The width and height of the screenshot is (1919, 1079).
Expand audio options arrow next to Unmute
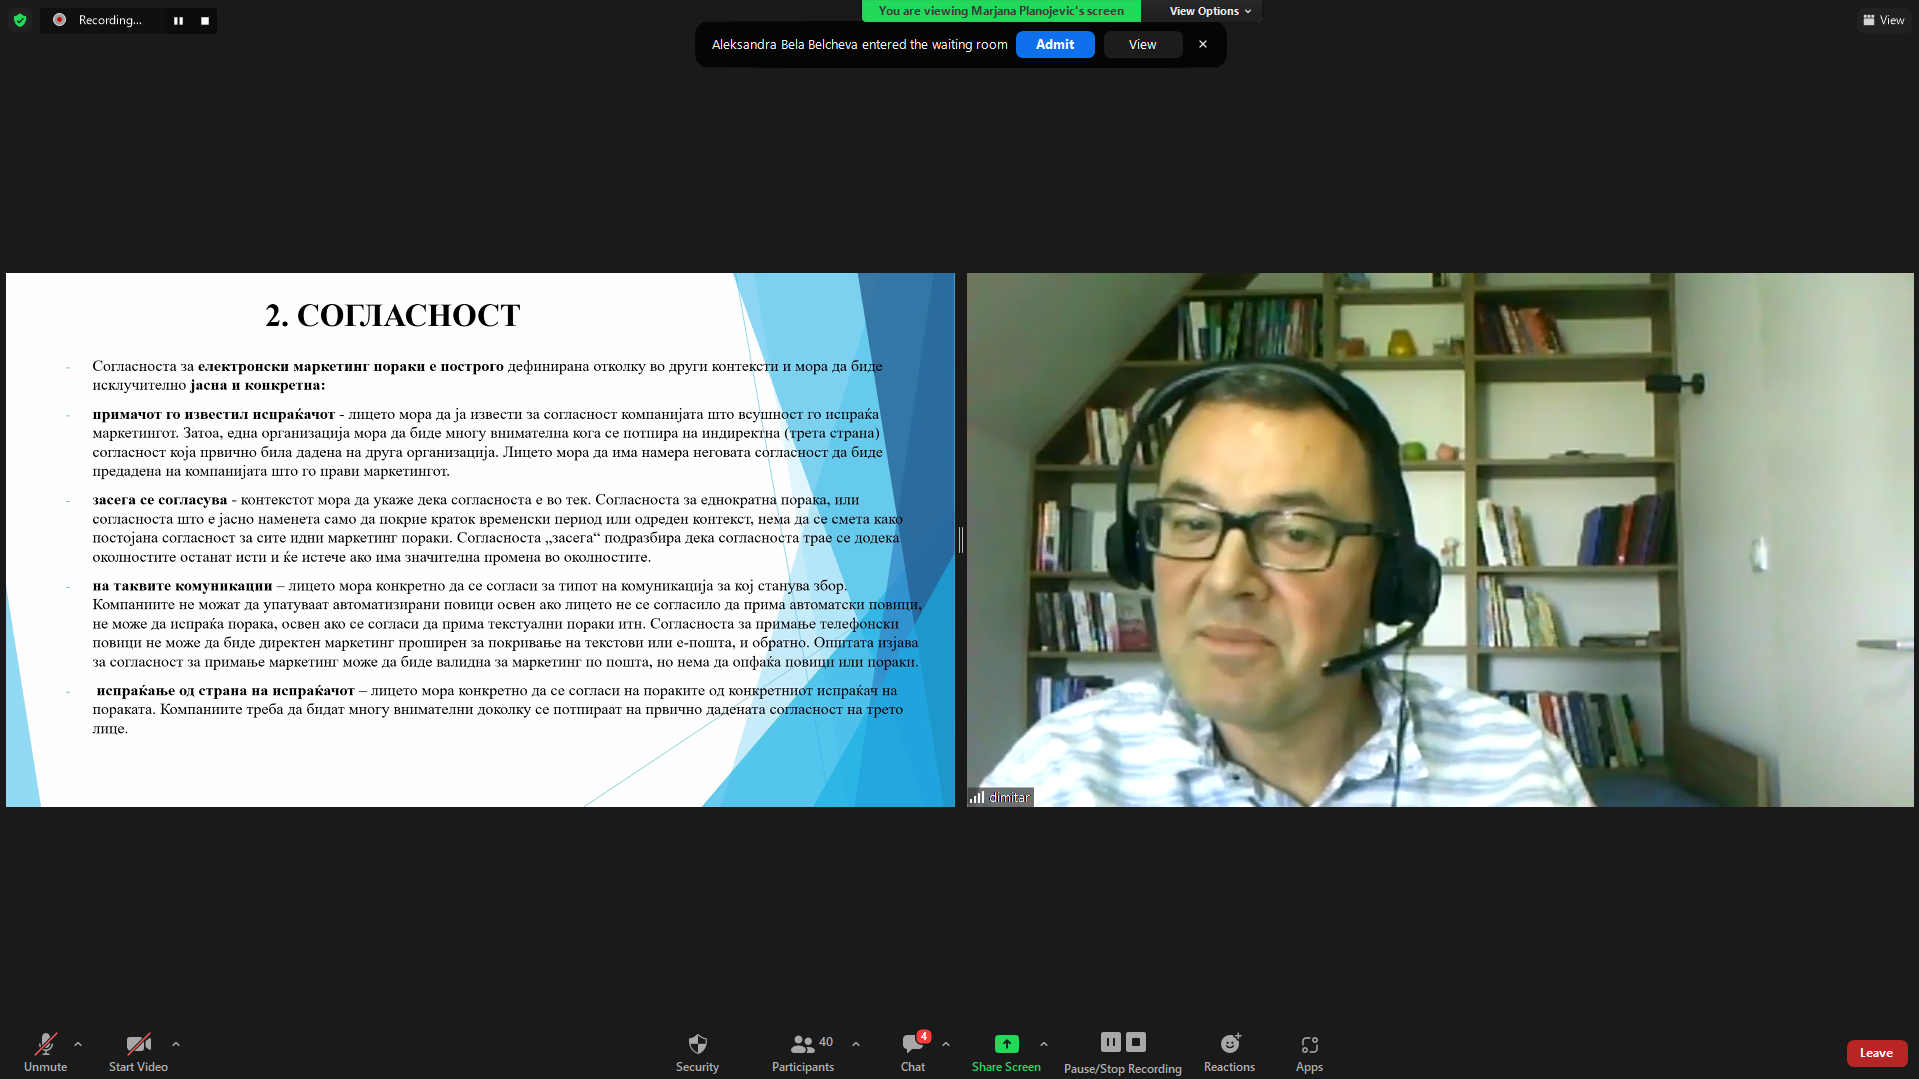(x=78, y=1044)
